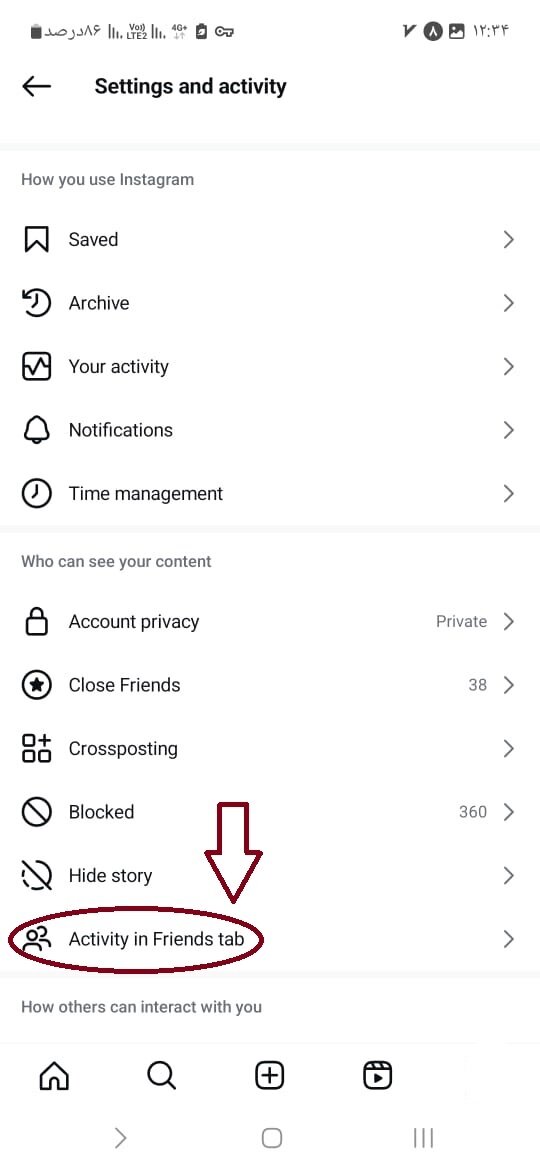Tap the Archive clock-arrow icon
The image size is (540, 1170).
click(36, 303)
